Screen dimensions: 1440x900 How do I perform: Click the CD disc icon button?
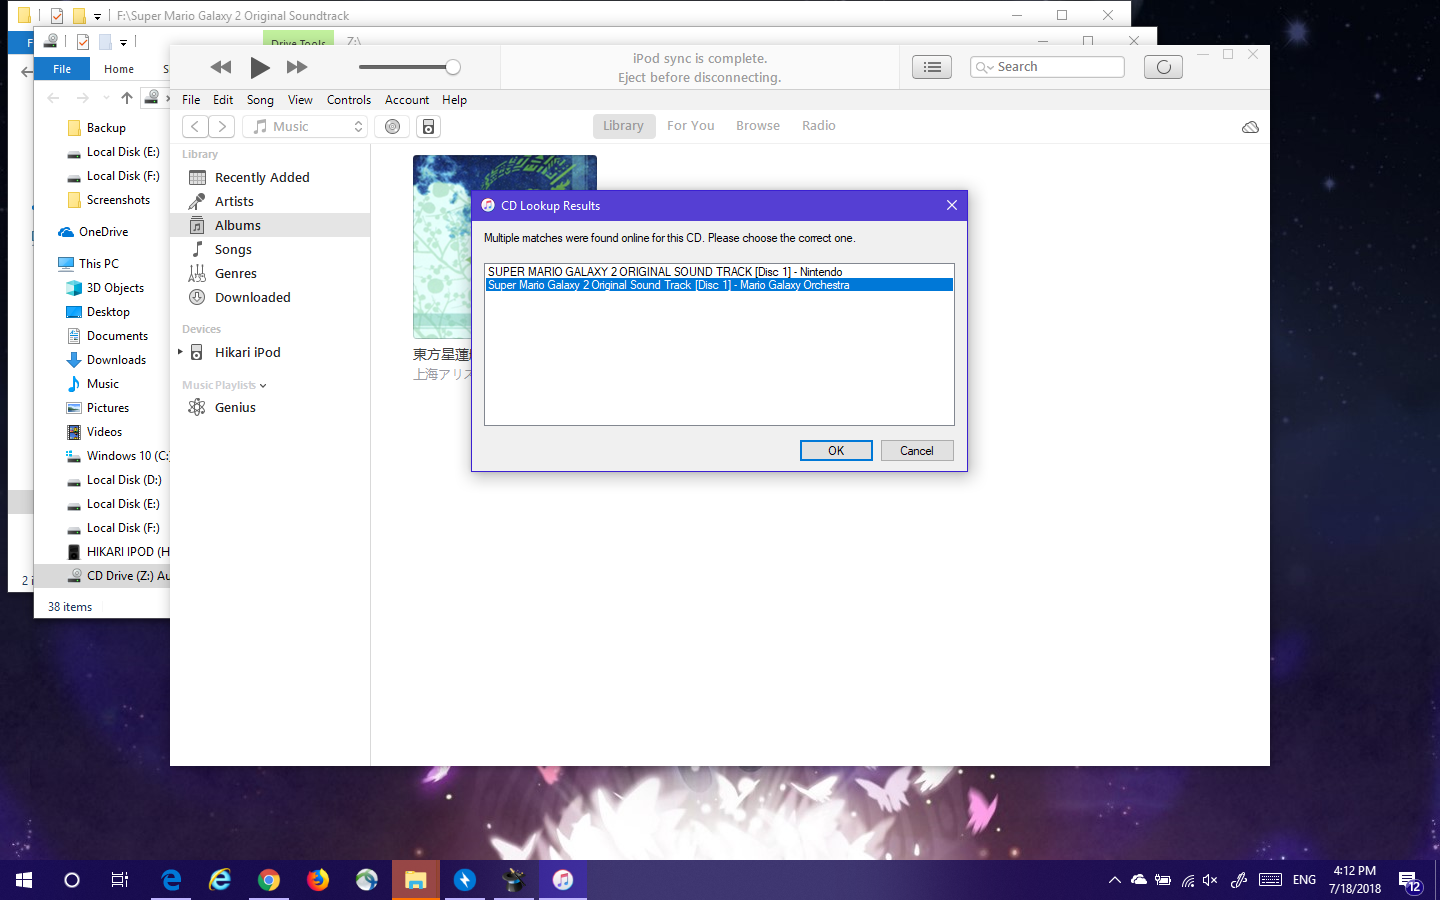392,126
